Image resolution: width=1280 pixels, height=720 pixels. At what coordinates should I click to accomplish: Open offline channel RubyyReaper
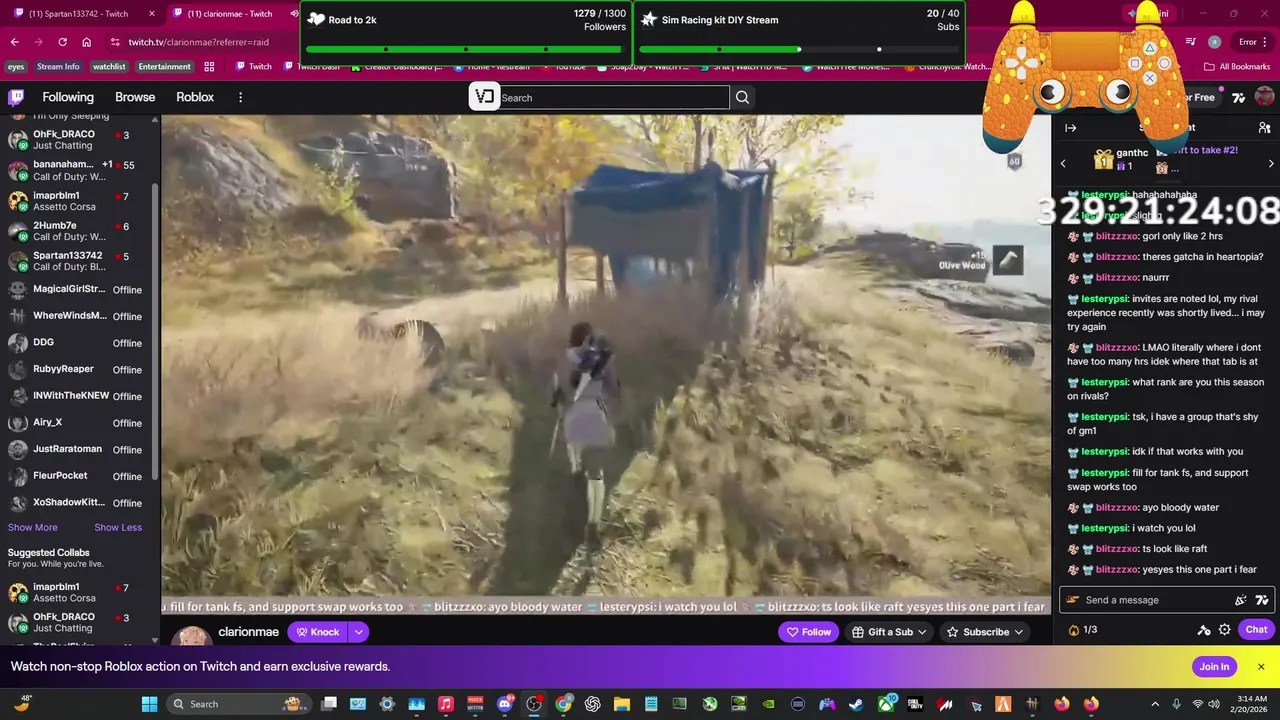pos(80,369)
